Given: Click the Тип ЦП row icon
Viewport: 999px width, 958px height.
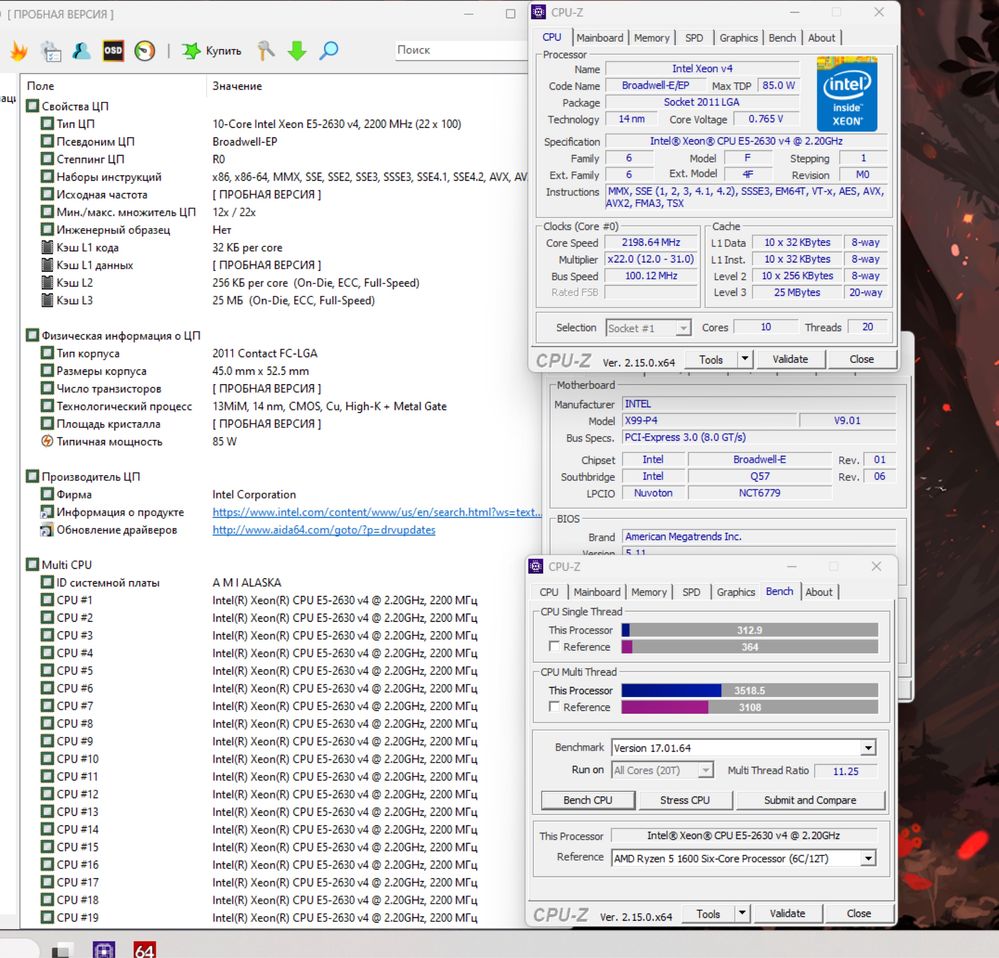Looking at the screenshot, I should 47,124.
